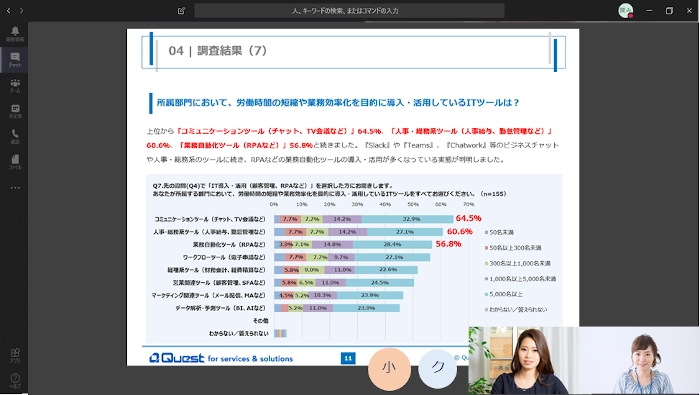Open the Help icon in sidebar

coord(15,381)
